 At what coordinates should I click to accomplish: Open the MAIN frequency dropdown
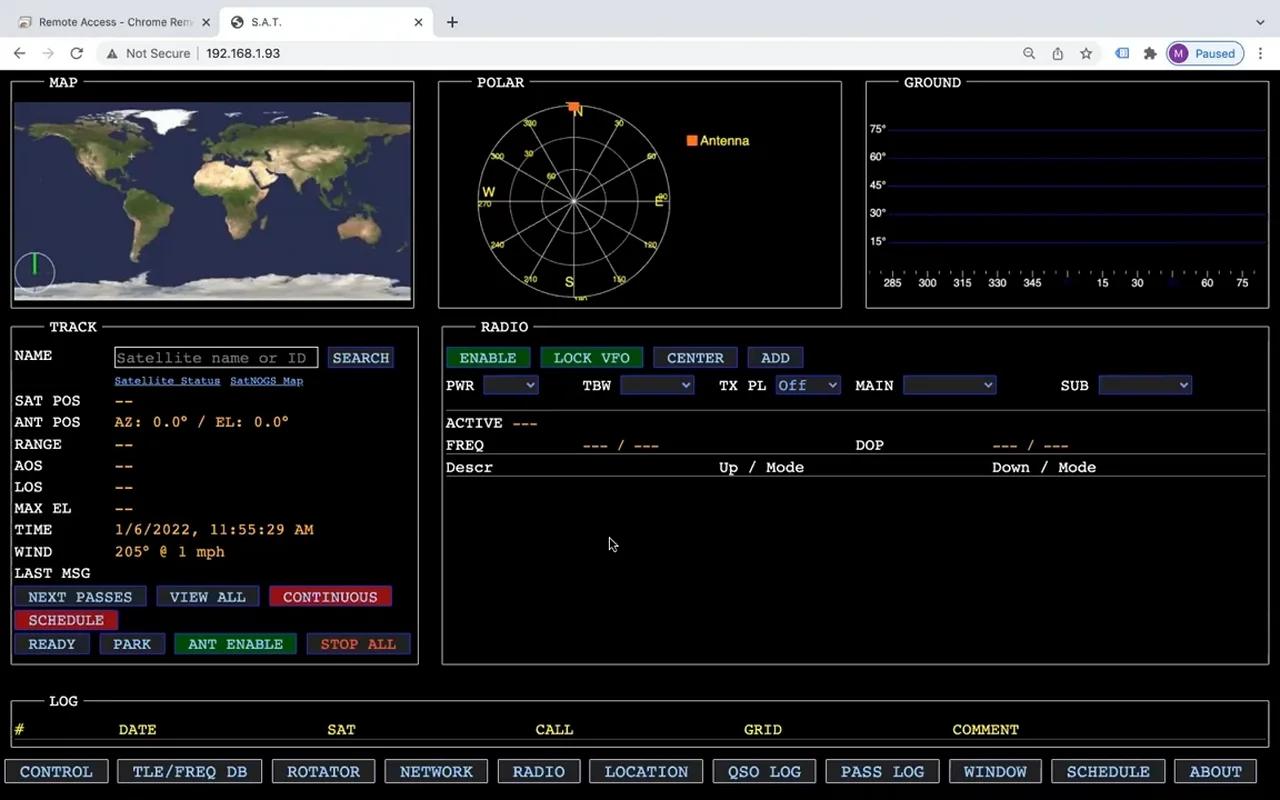tap(949, 384)
